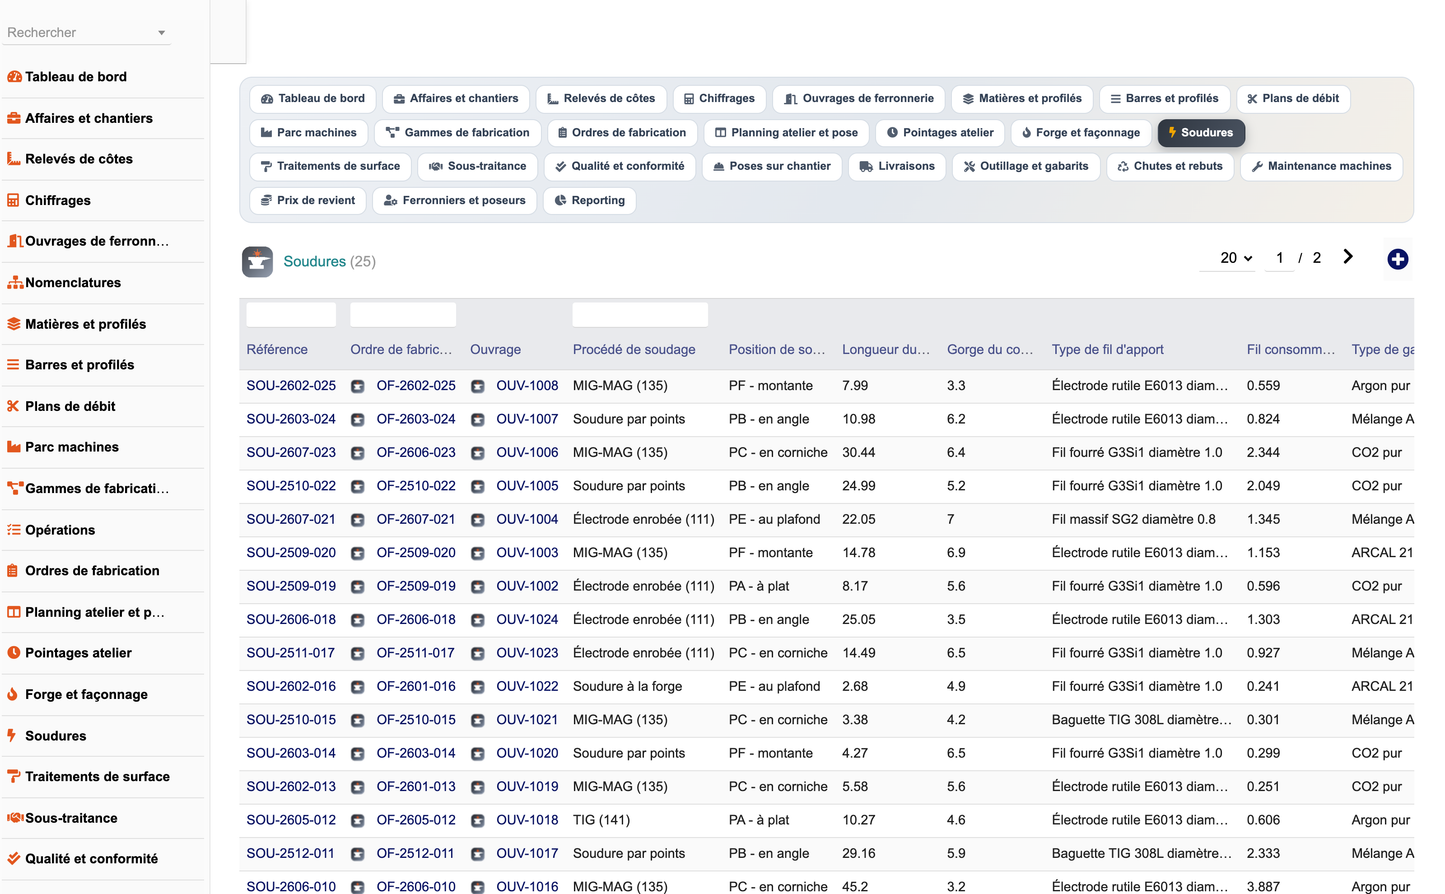Click the Pointages atelier clock icon in sidebar
The width and height of the screenshot is (1445, 894).
click(14, 653)
